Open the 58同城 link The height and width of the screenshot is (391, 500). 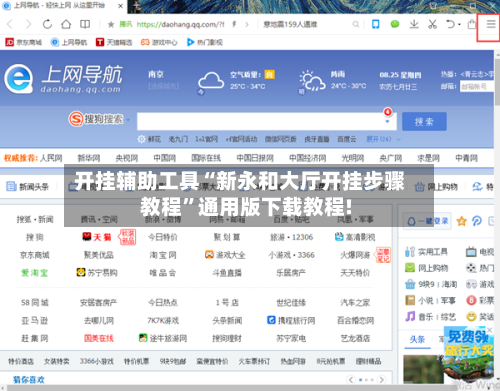click(35, 303)
